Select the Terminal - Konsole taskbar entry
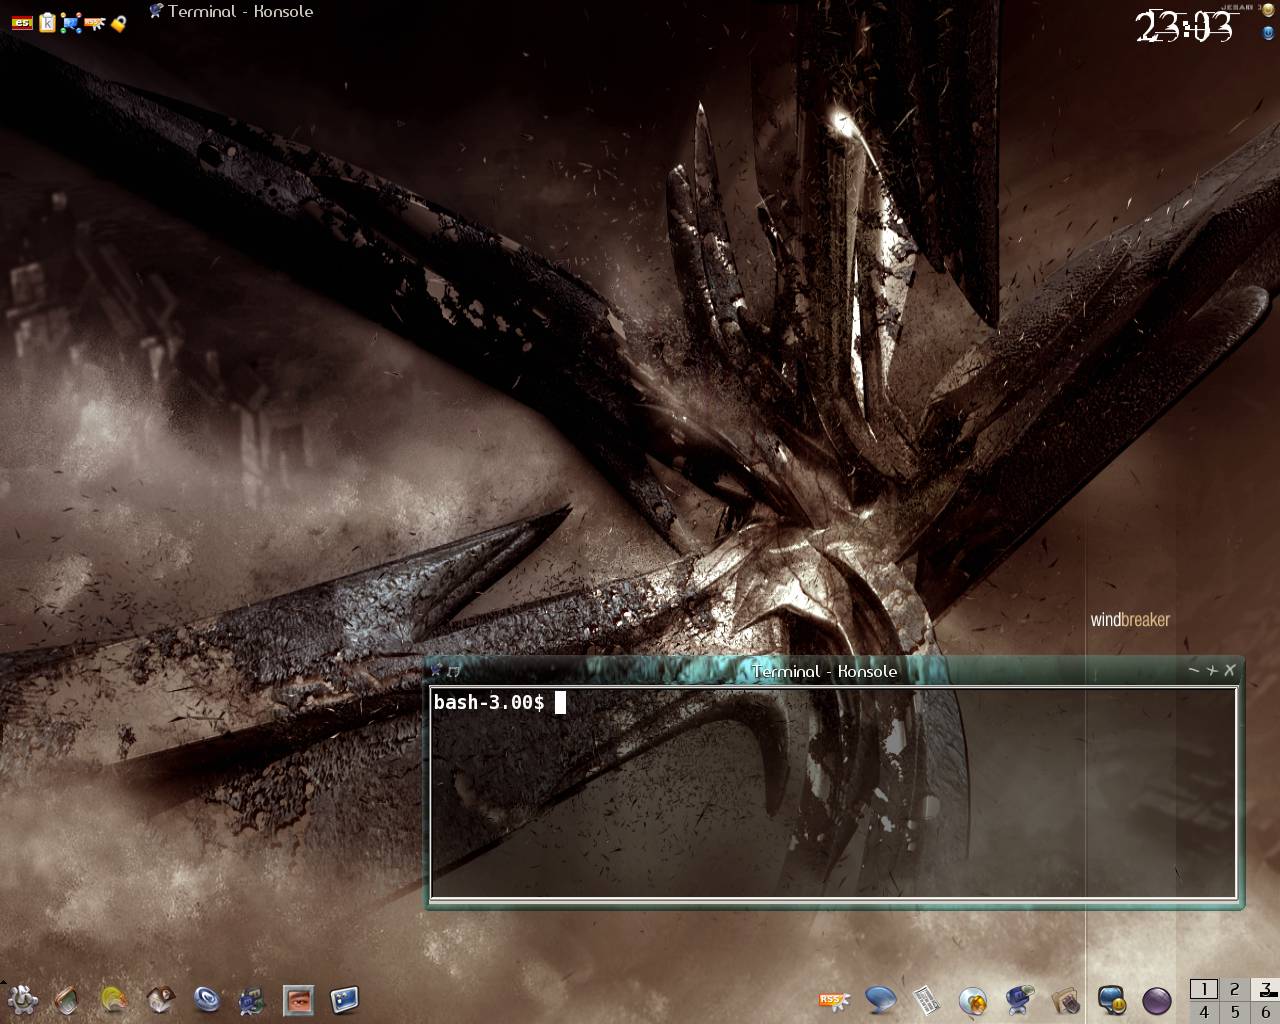Image resolution: width=1280 pixels, height=1024 pixels. tap(231, 12)
